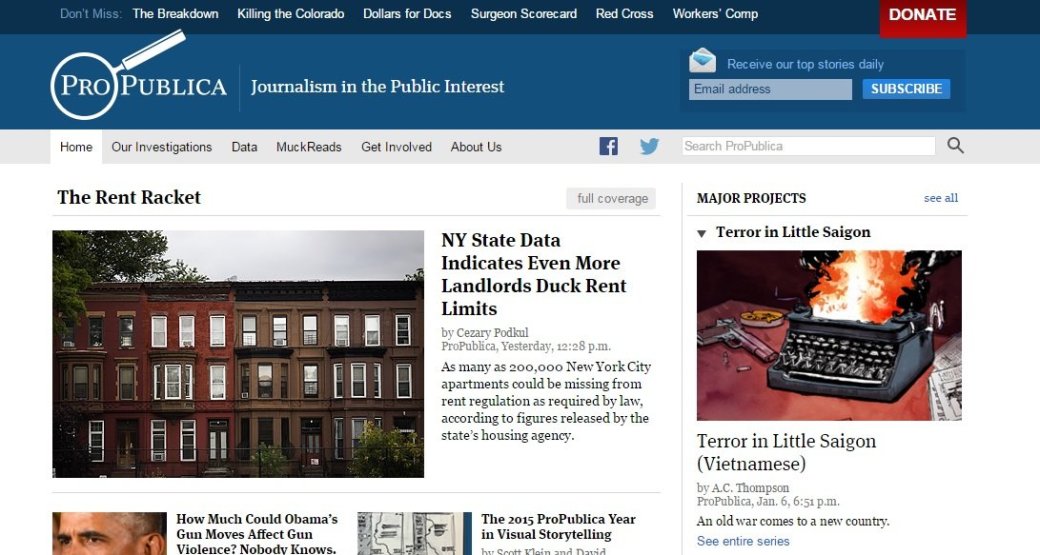Open Terror in Little Saigon (Vietnamese) headline

786,452
